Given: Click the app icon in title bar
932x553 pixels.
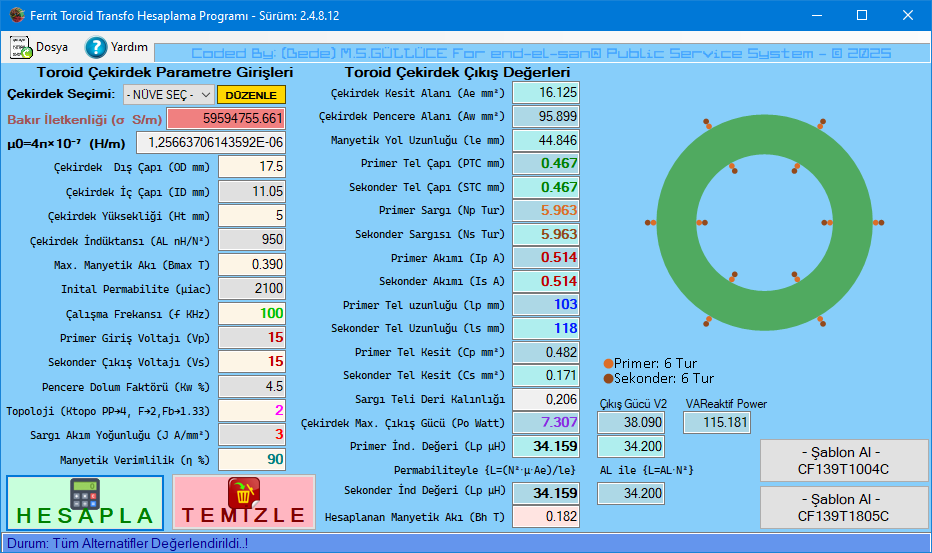Looking at the screenshot, I should (x=15, y=15).
